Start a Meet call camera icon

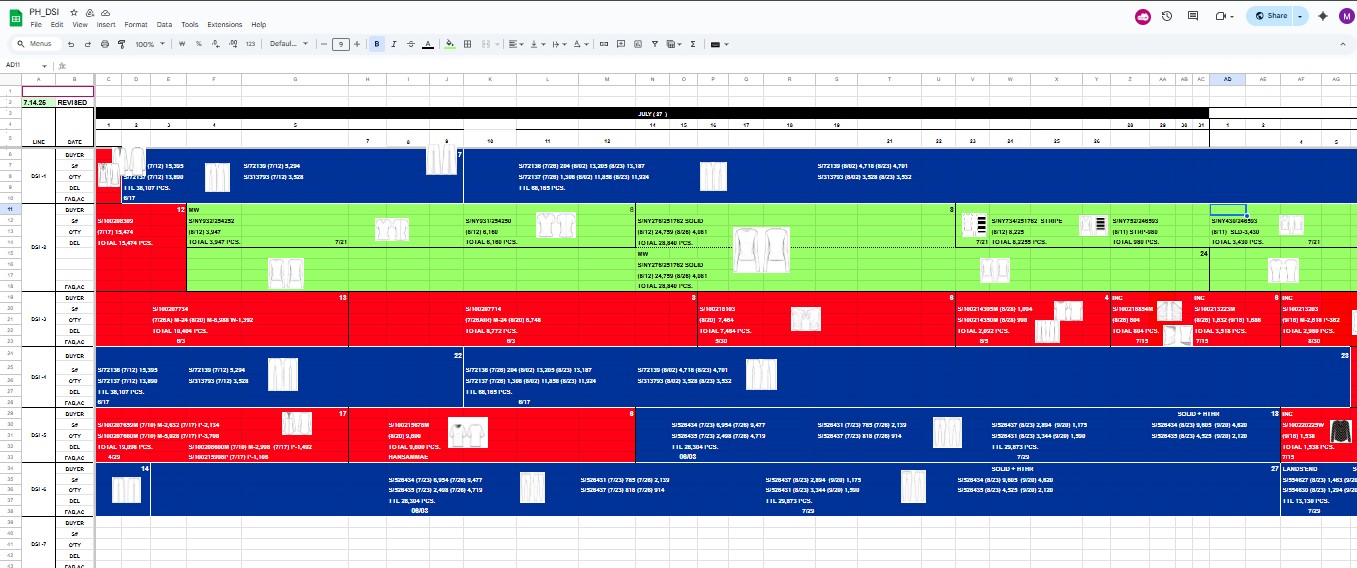coord(1221,16)
